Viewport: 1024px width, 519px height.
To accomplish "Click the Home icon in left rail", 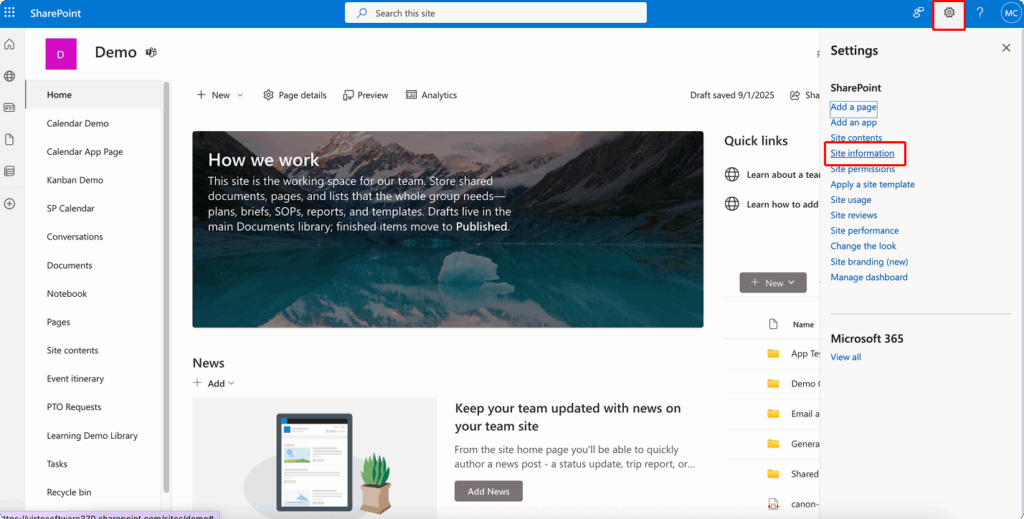I will coord(10,45).
